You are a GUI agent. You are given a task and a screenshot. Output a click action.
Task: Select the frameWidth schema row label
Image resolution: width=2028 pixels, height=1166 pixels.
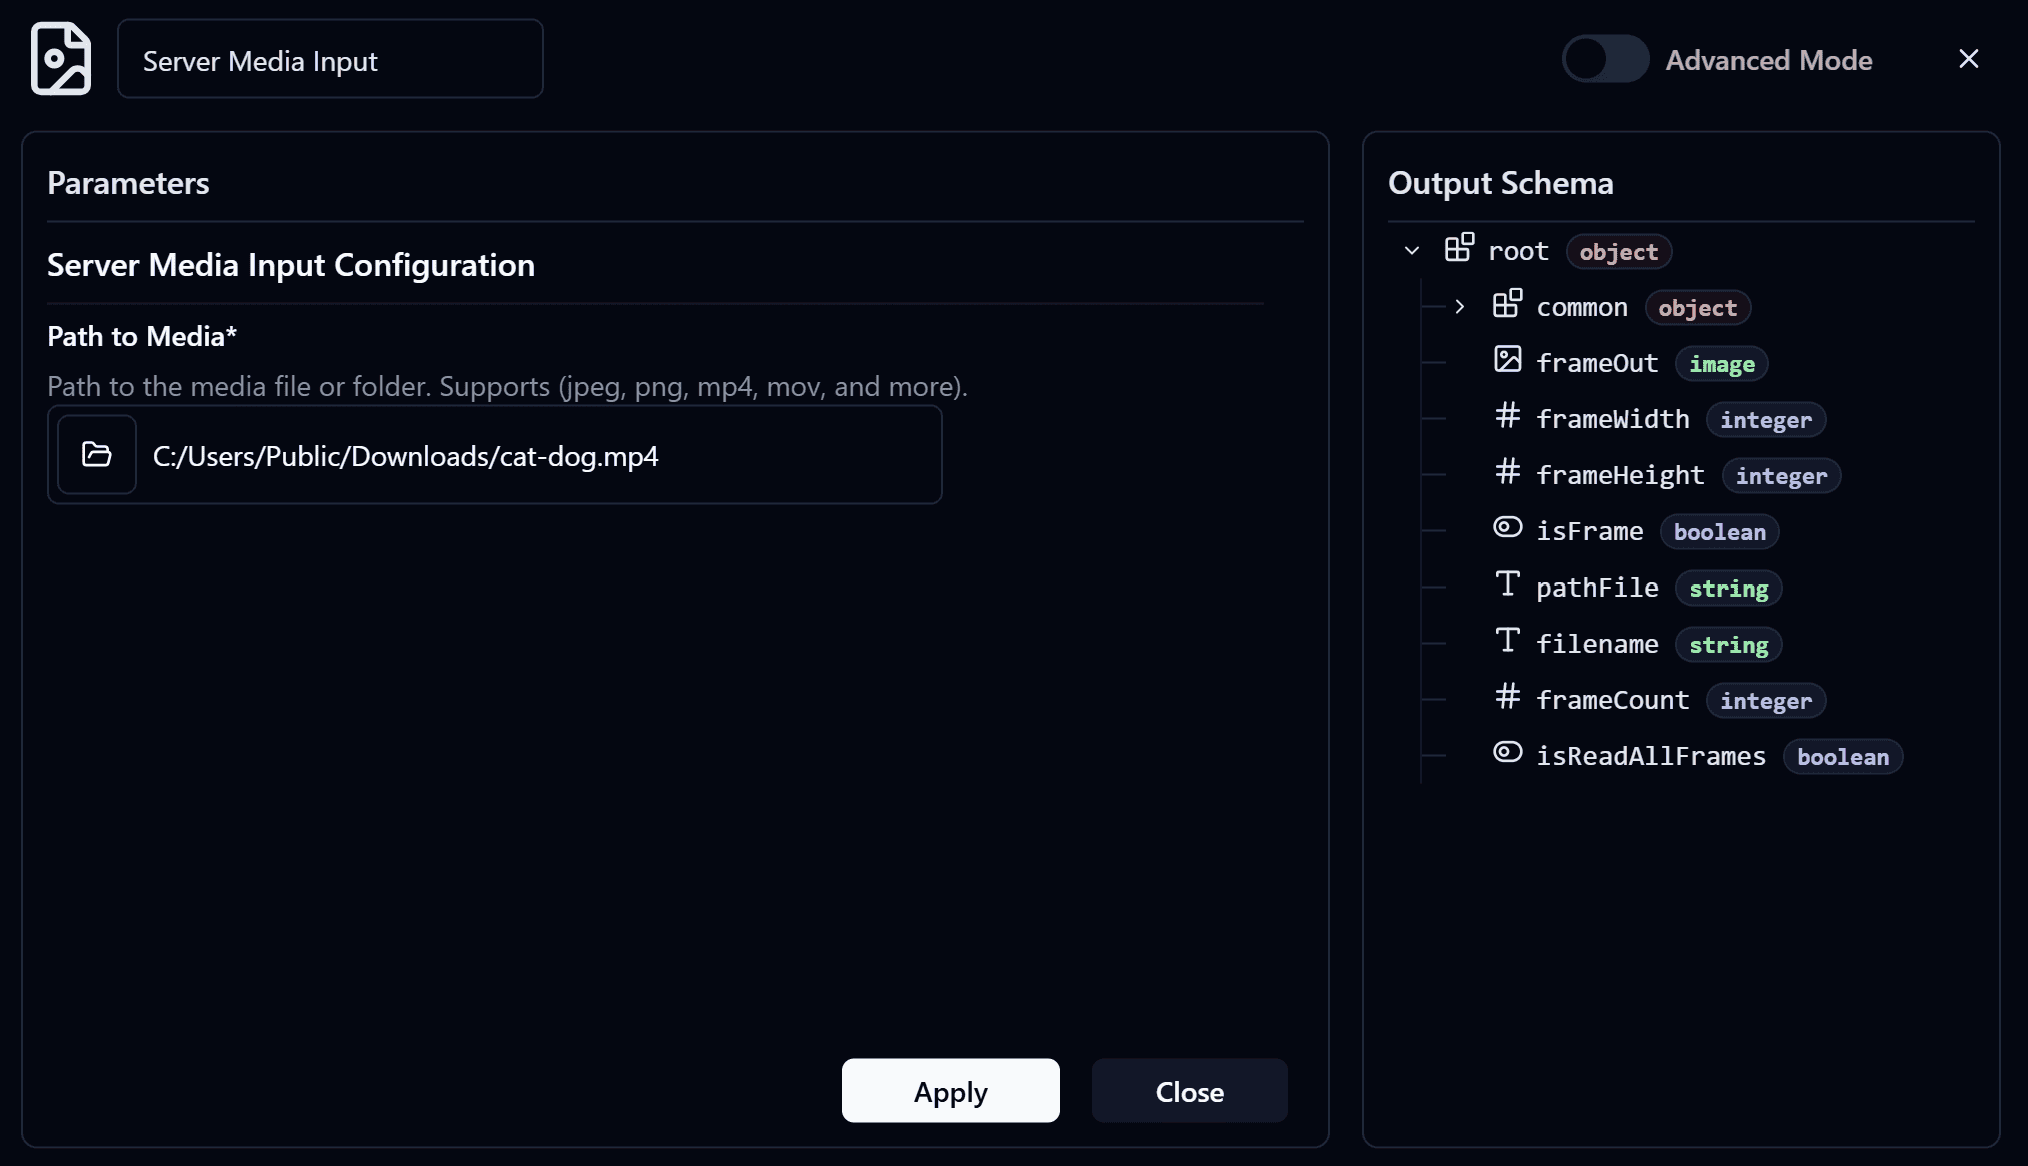1613,419
